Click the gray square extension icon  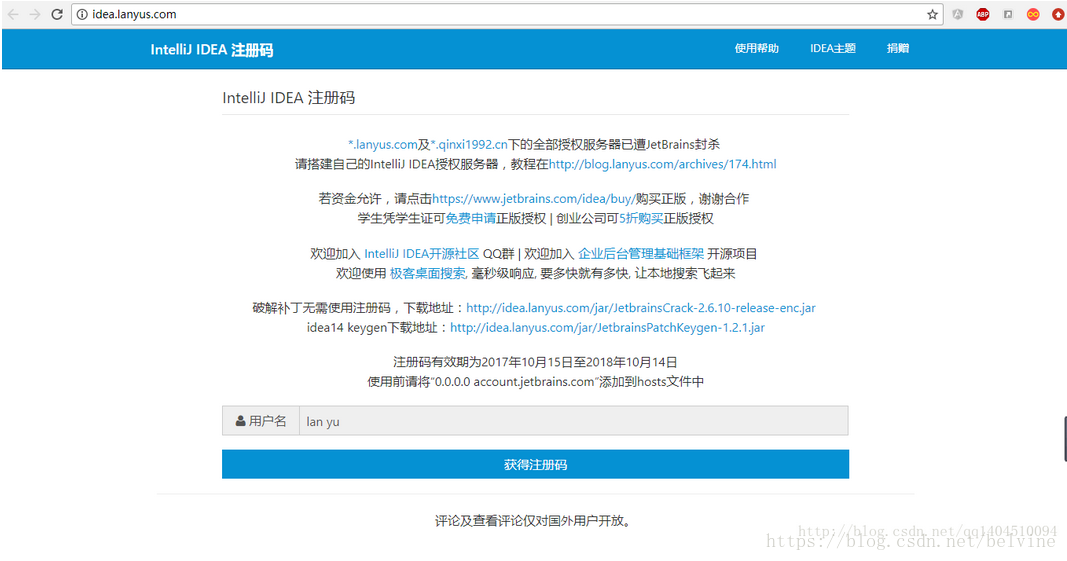coord(1008,14)
